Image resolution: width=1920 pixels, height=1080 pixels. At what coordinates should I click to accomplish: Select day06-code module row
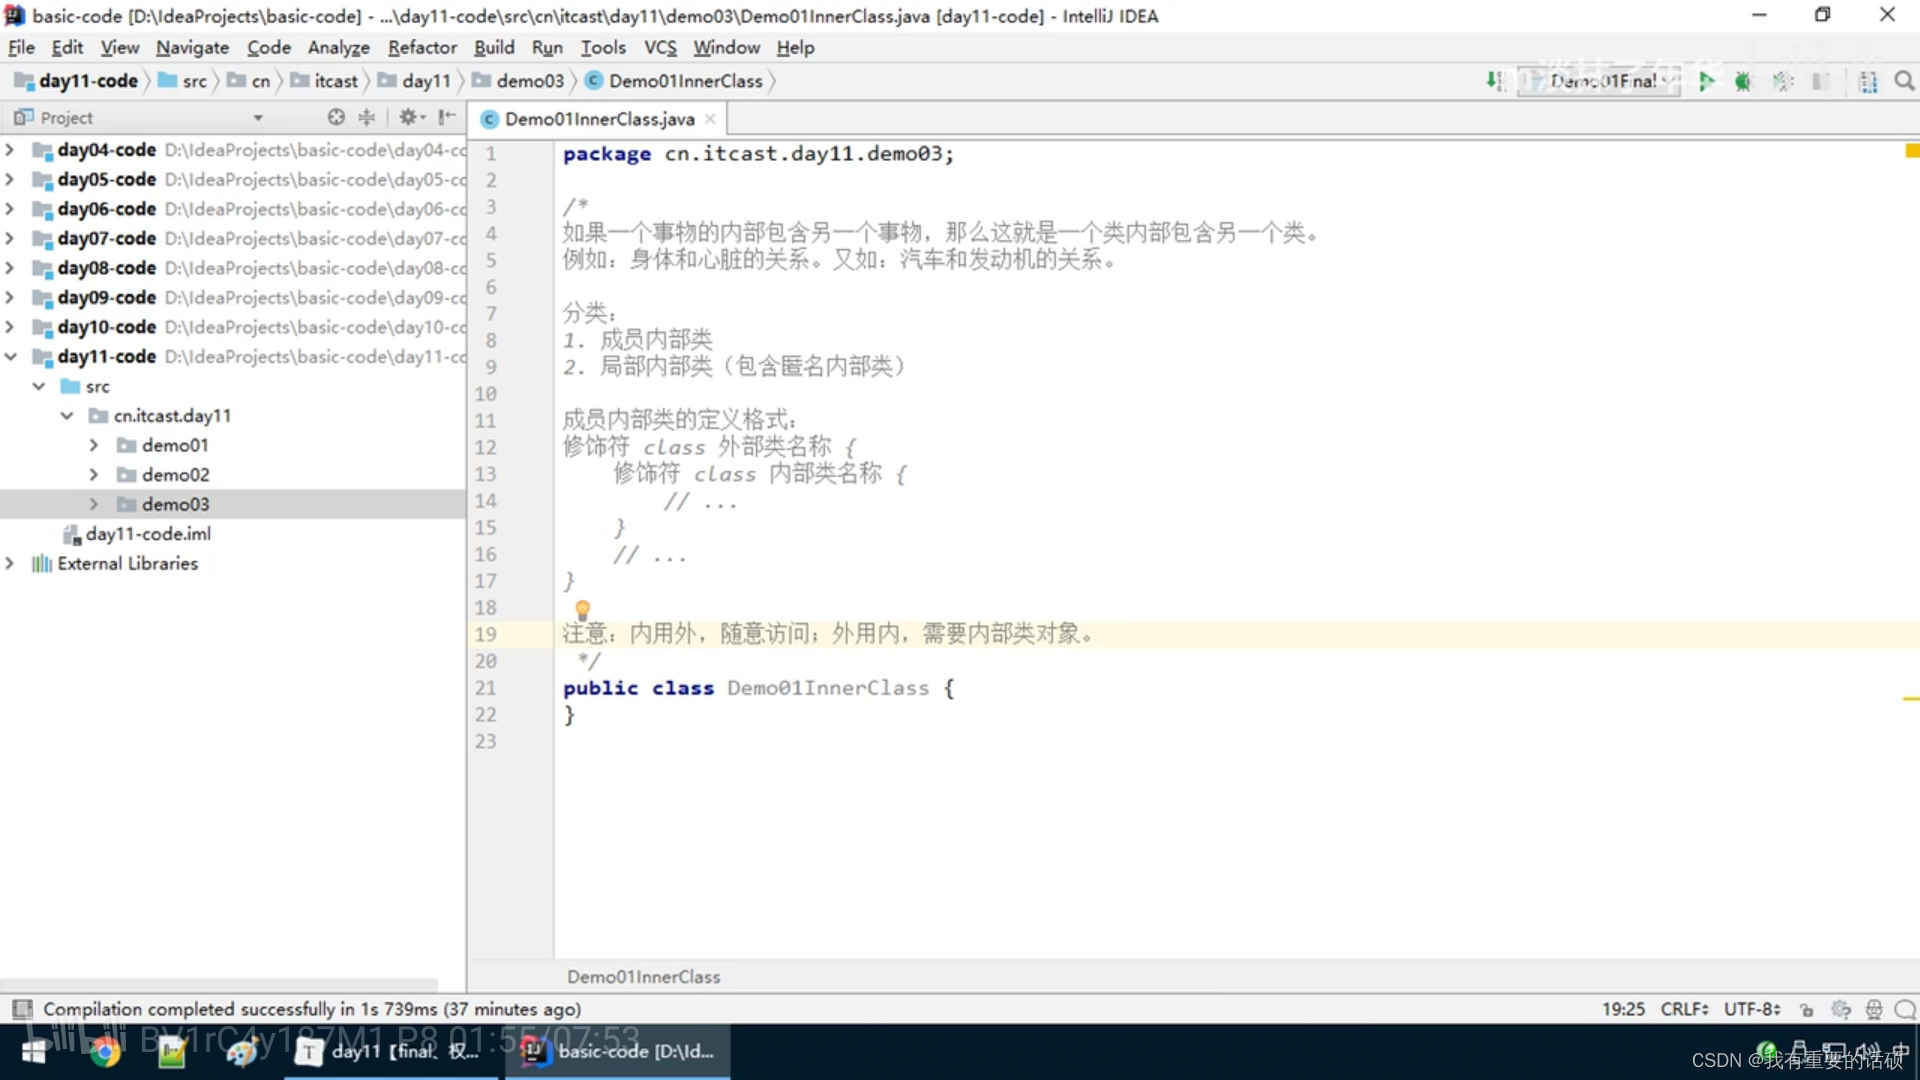pyautogui.click(x=233, y=209)
